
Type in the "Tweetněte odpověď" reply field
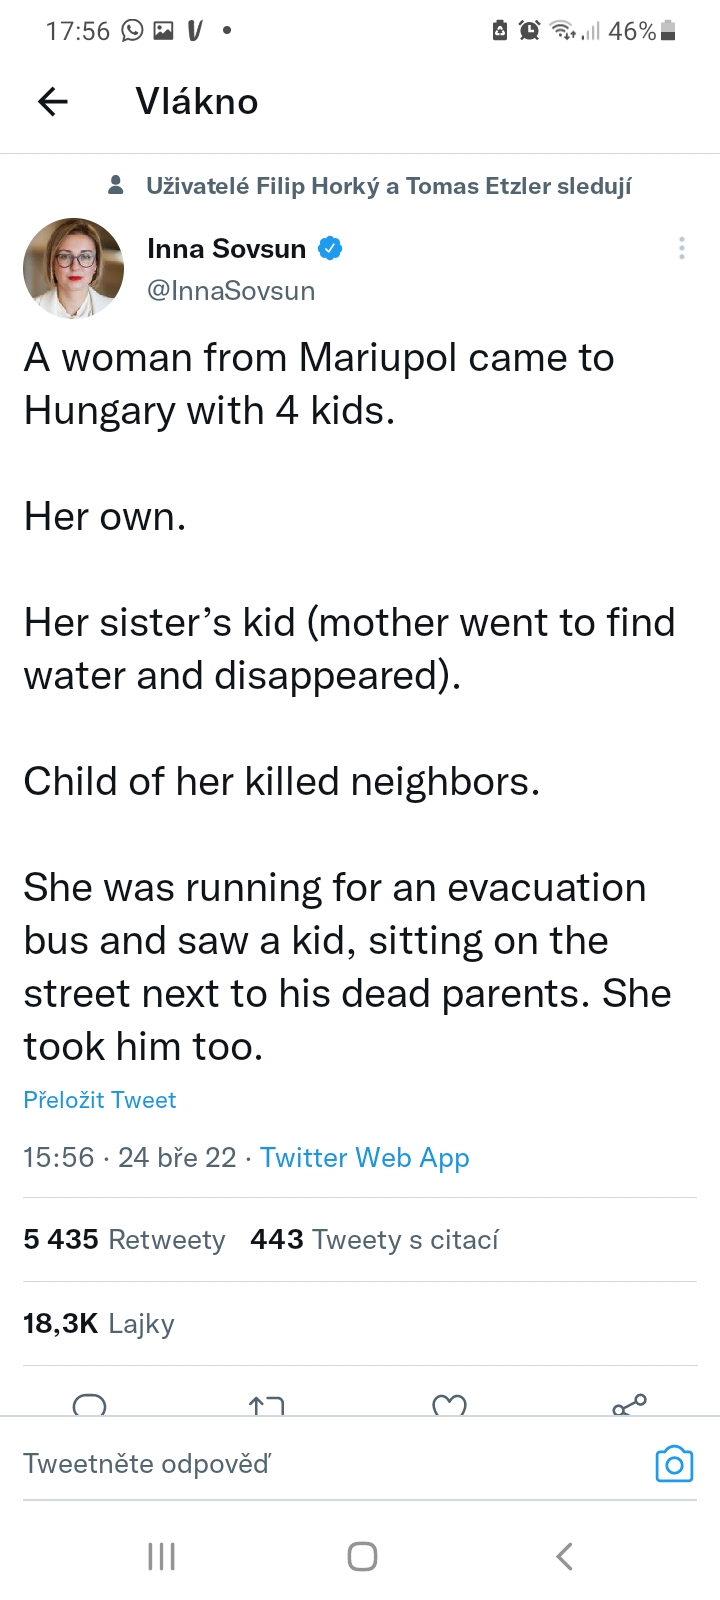click(x=300, y=1464)
